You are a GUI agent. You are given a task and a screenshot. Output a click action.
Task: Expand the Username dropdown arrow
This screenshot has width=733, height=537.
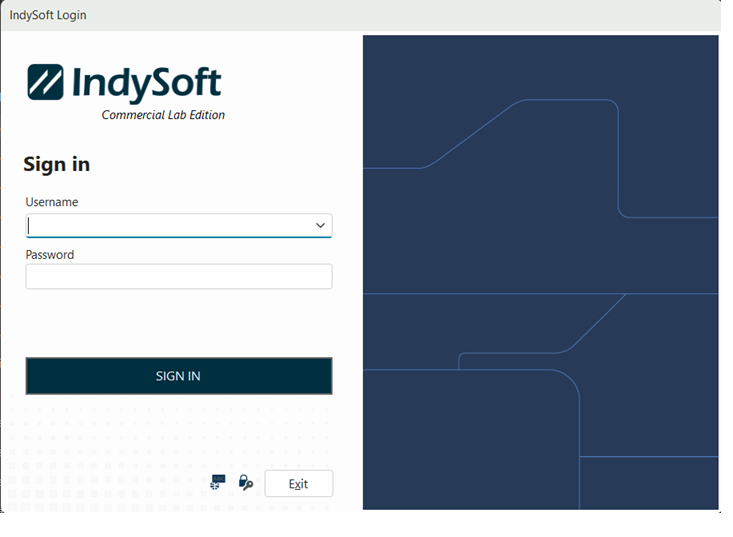(320, 225)
